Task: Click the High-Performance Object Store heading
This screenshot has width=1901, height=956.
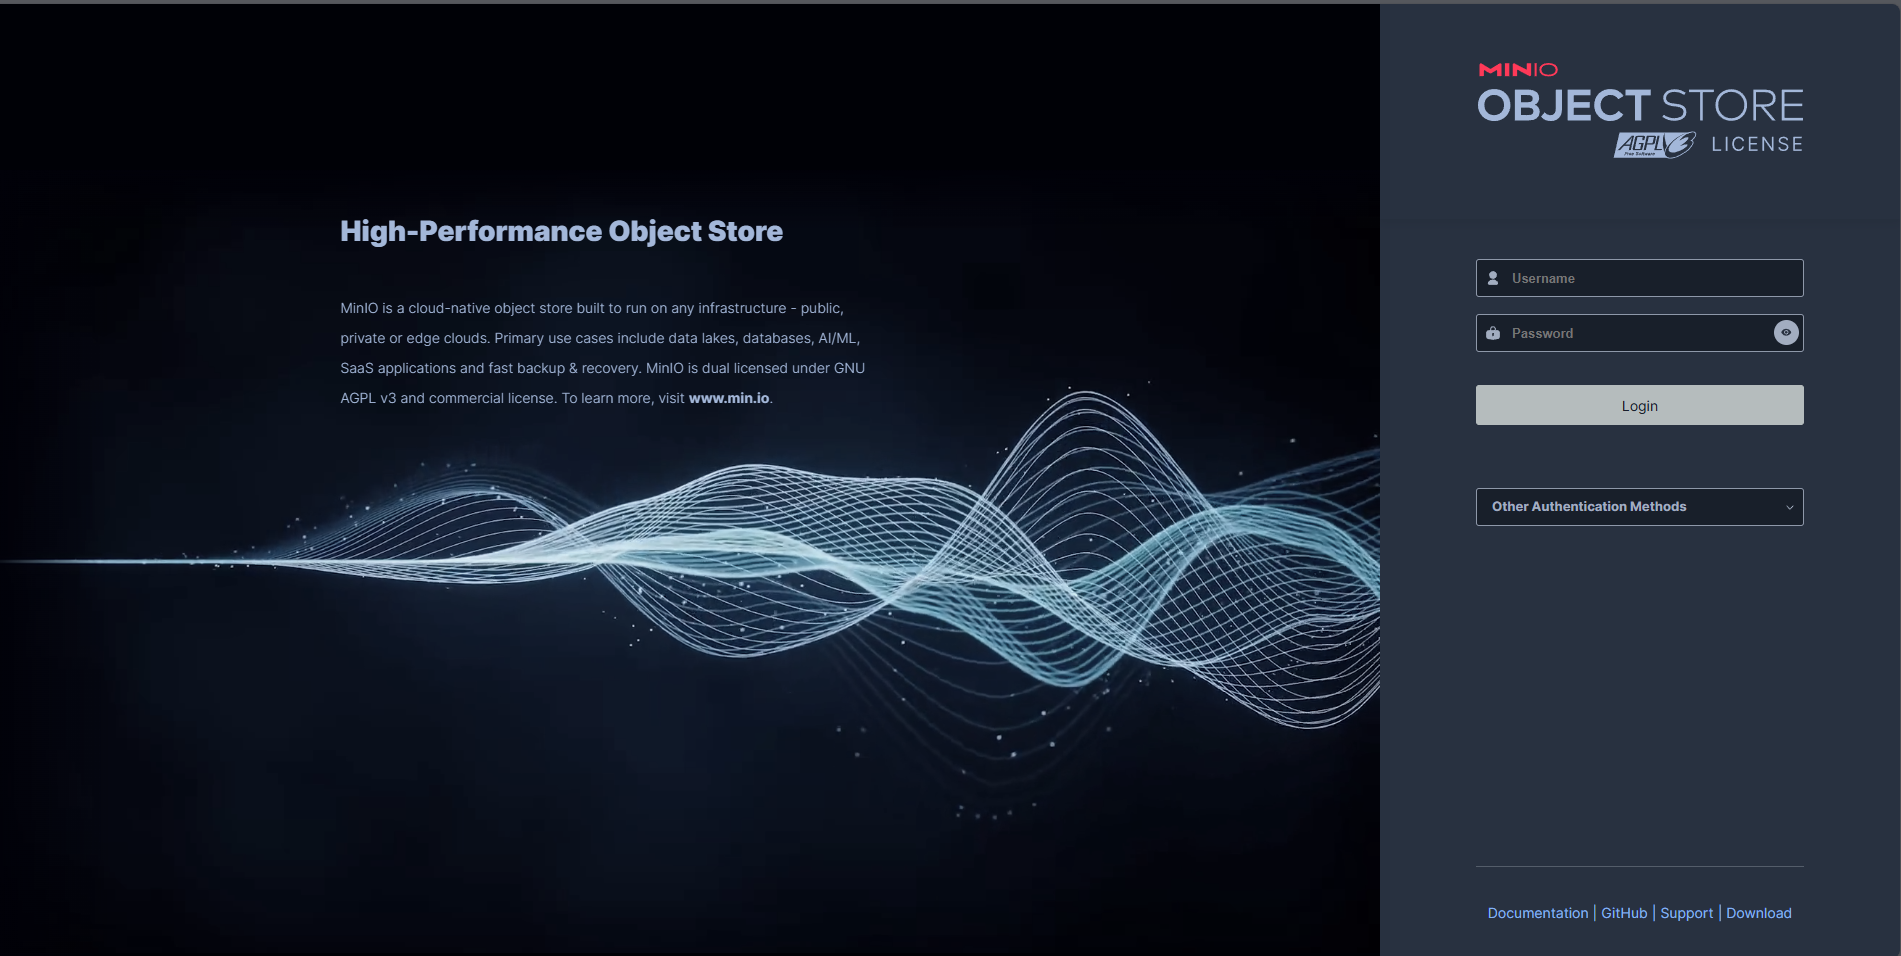Action: pos(561,231)
